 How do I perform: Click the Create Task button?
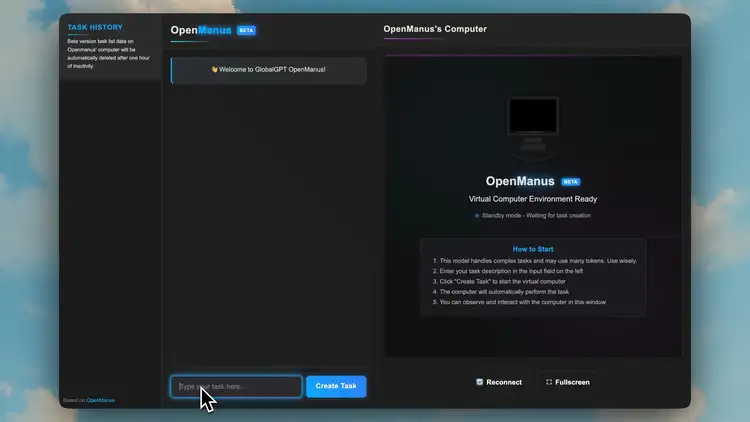pos(336,386)
